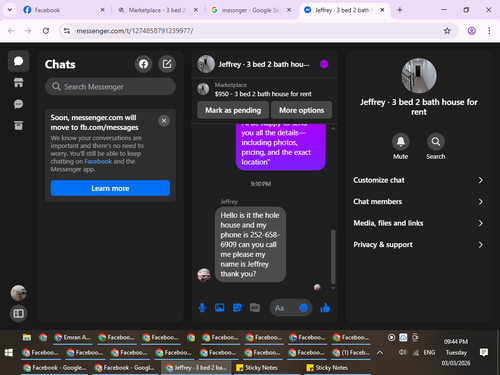Open Marketplace icon in left sidebar

18,83
